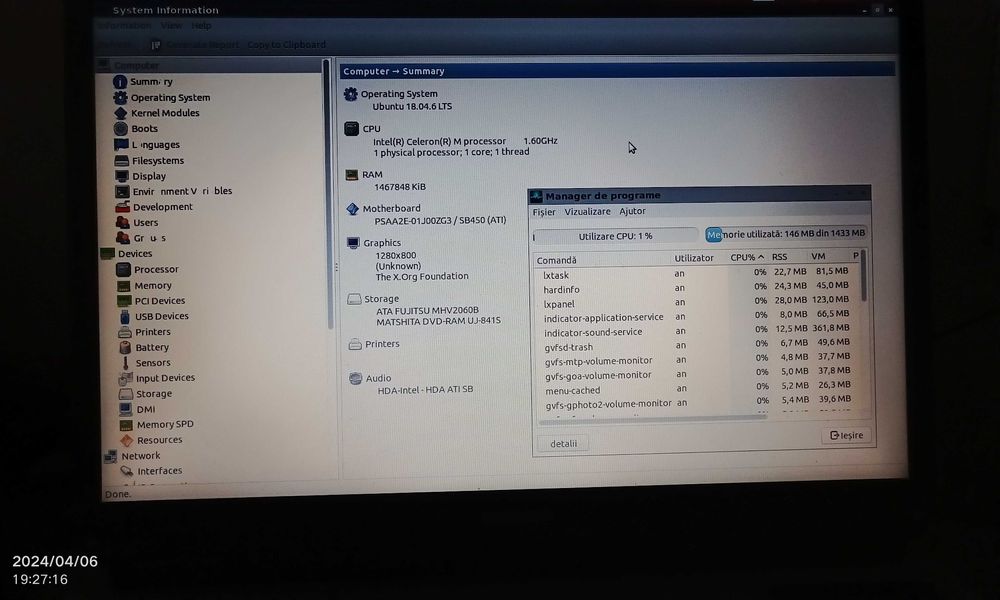Click the RAM icon in Summary pane
Image resolution: width=1000 pixels, height=600 pixels.
[x=351, y=175]
